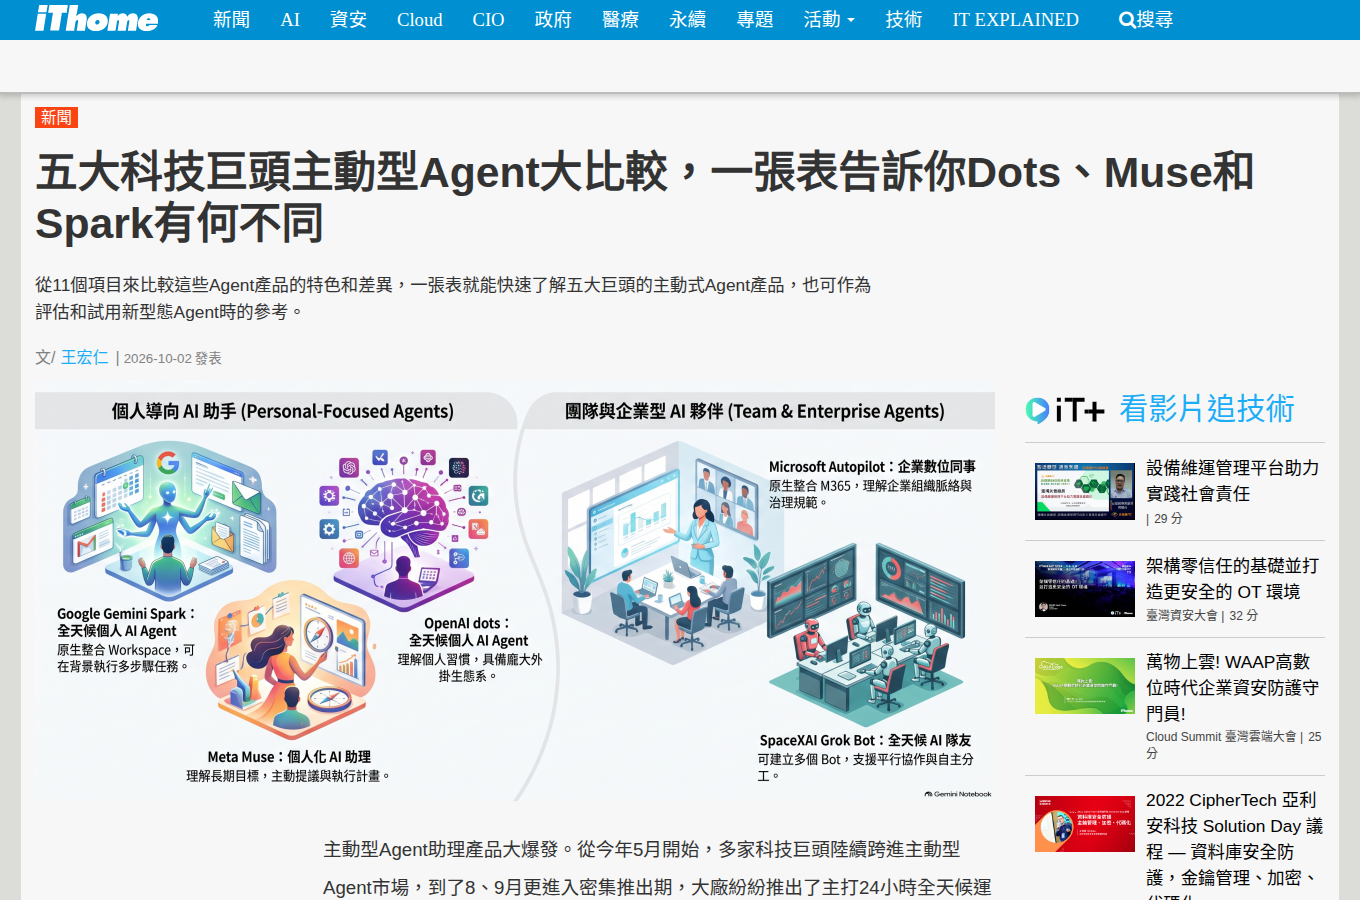The image size is (1360, 900).
Task: Go to the AI section
Action: (x=290, y=20)
